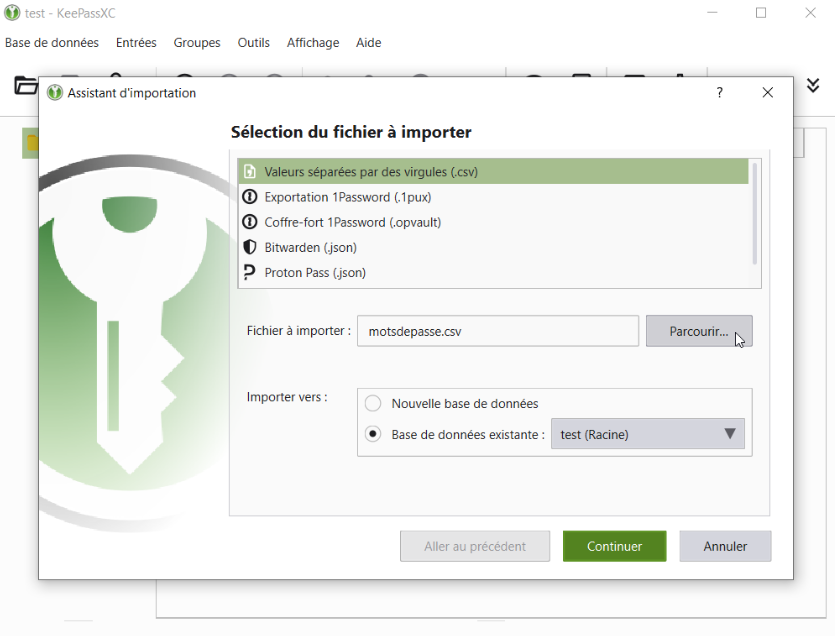Screen dimensions: 835x636
Task: Open database folder icon in toolbar
Action: click(25, 85)
